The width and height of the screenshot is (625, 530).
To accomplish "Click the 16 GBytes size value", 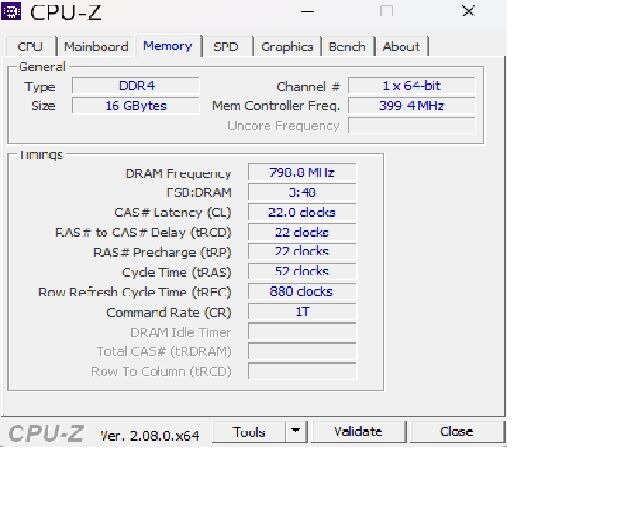I will pos(136,106).
